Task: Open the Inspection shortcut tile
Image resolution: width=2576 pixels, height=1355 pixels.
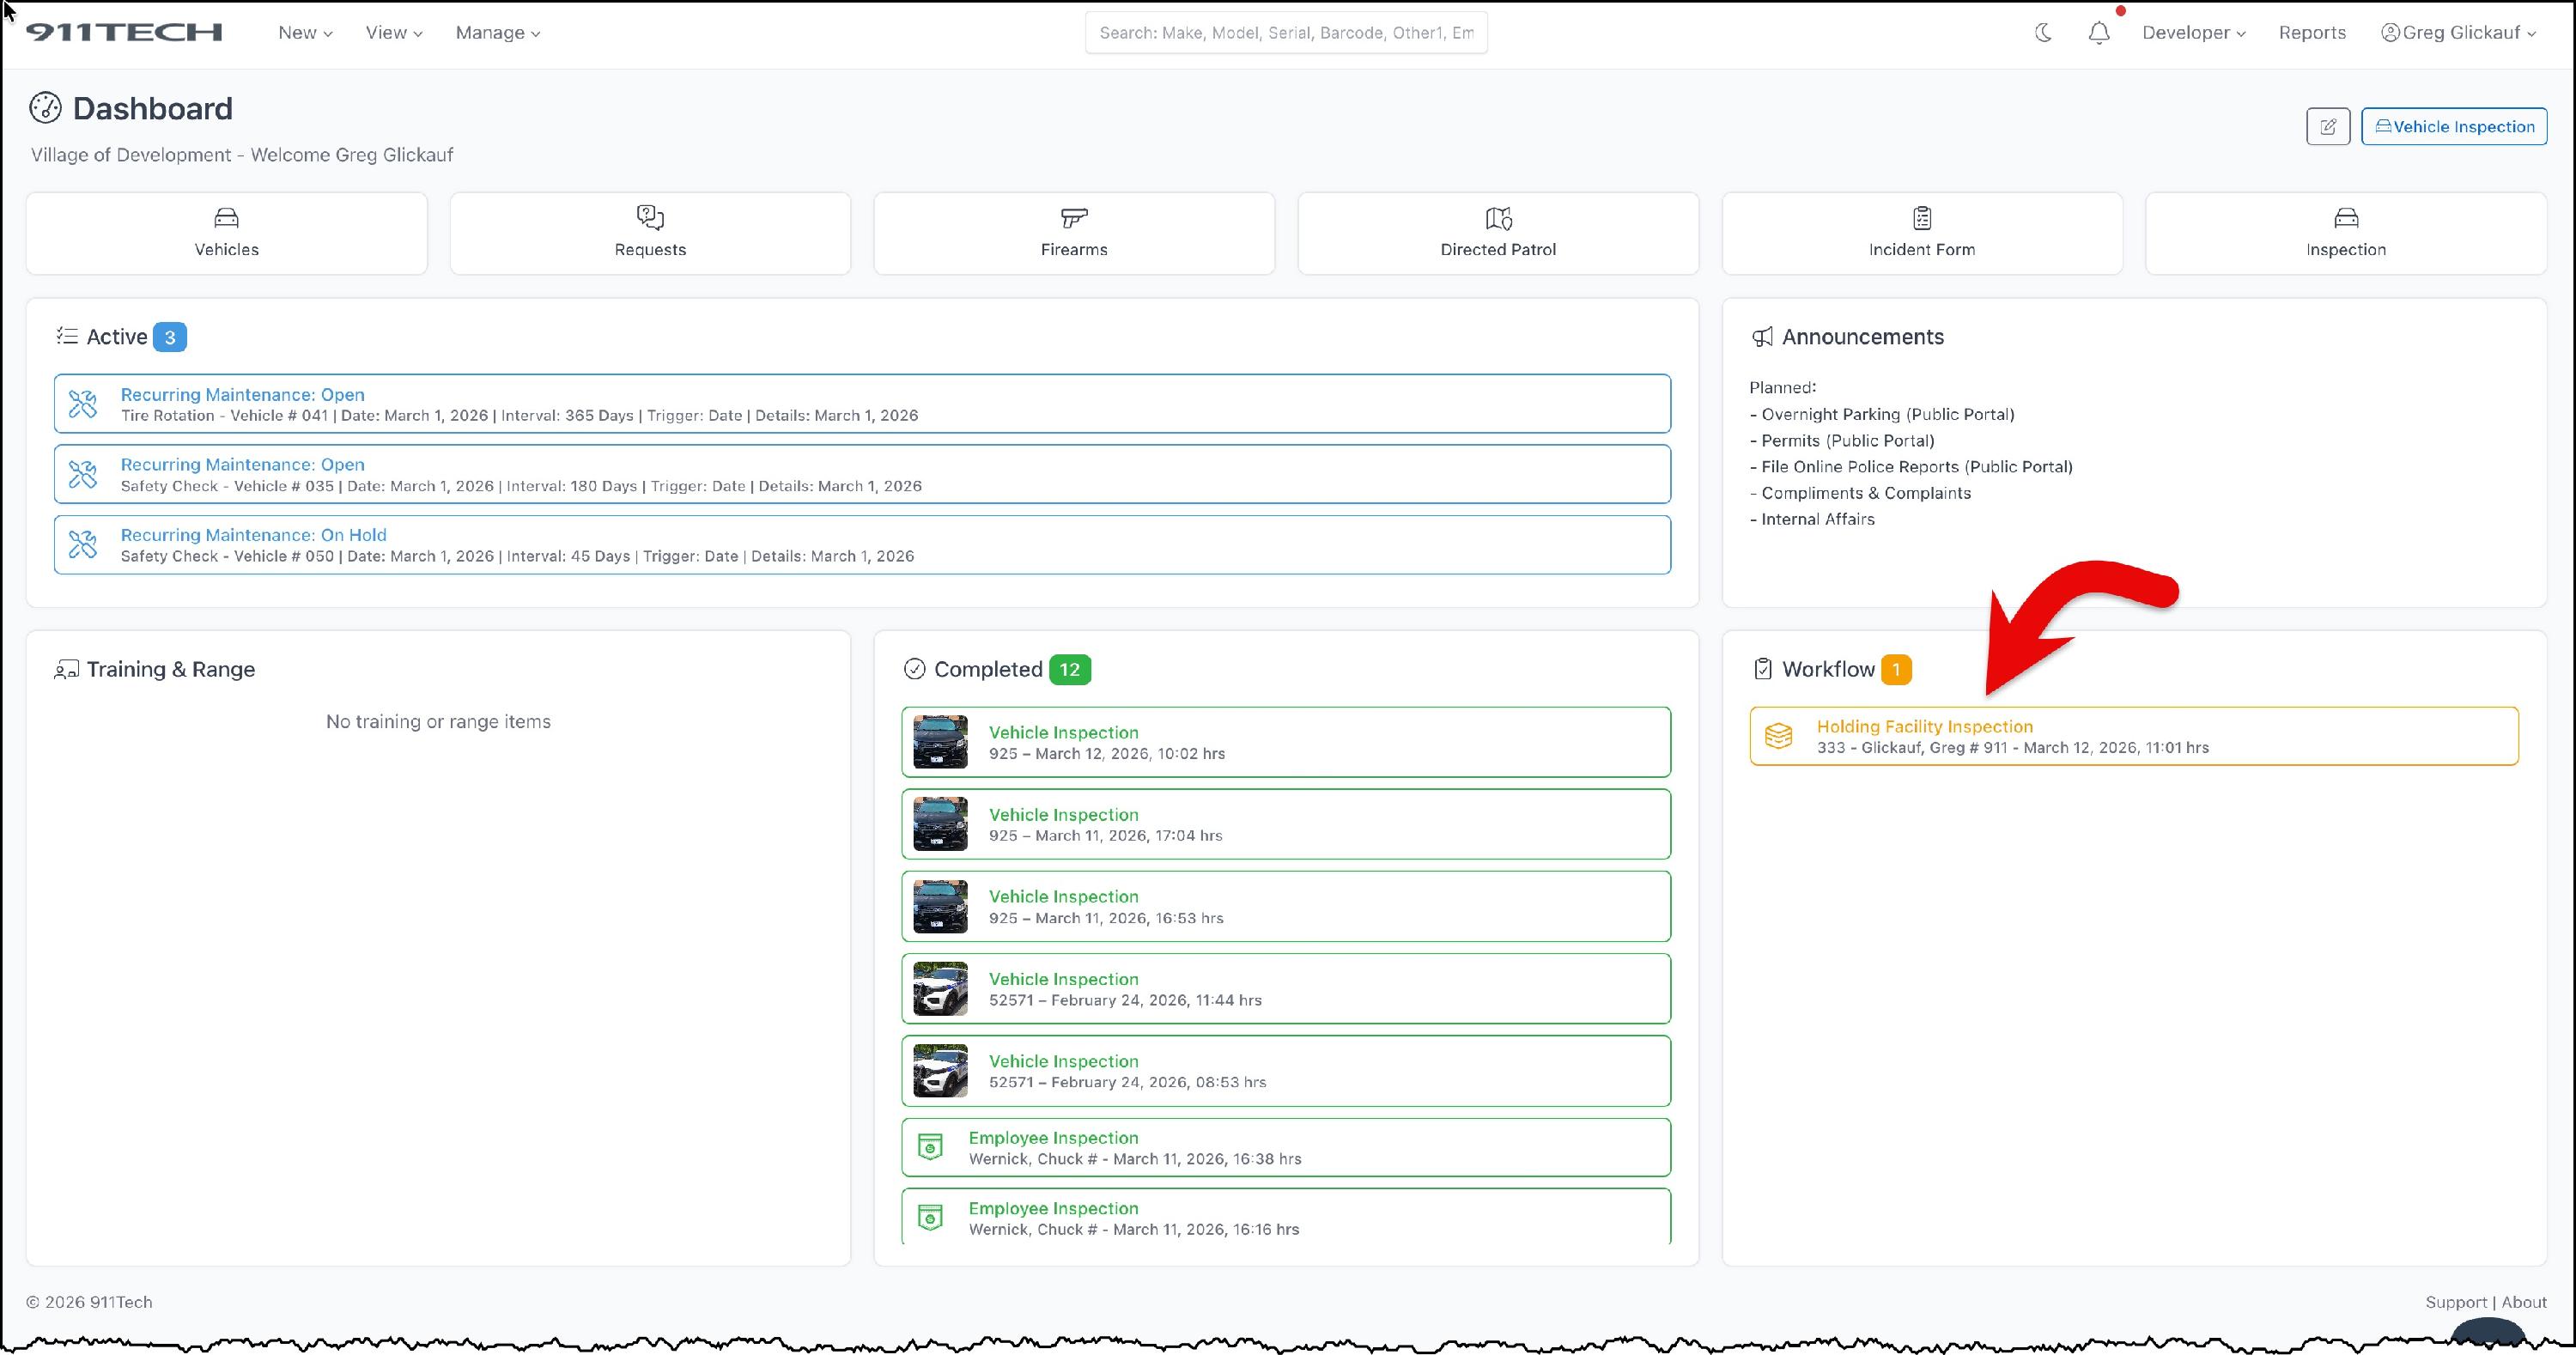Action: (2346, 233)
